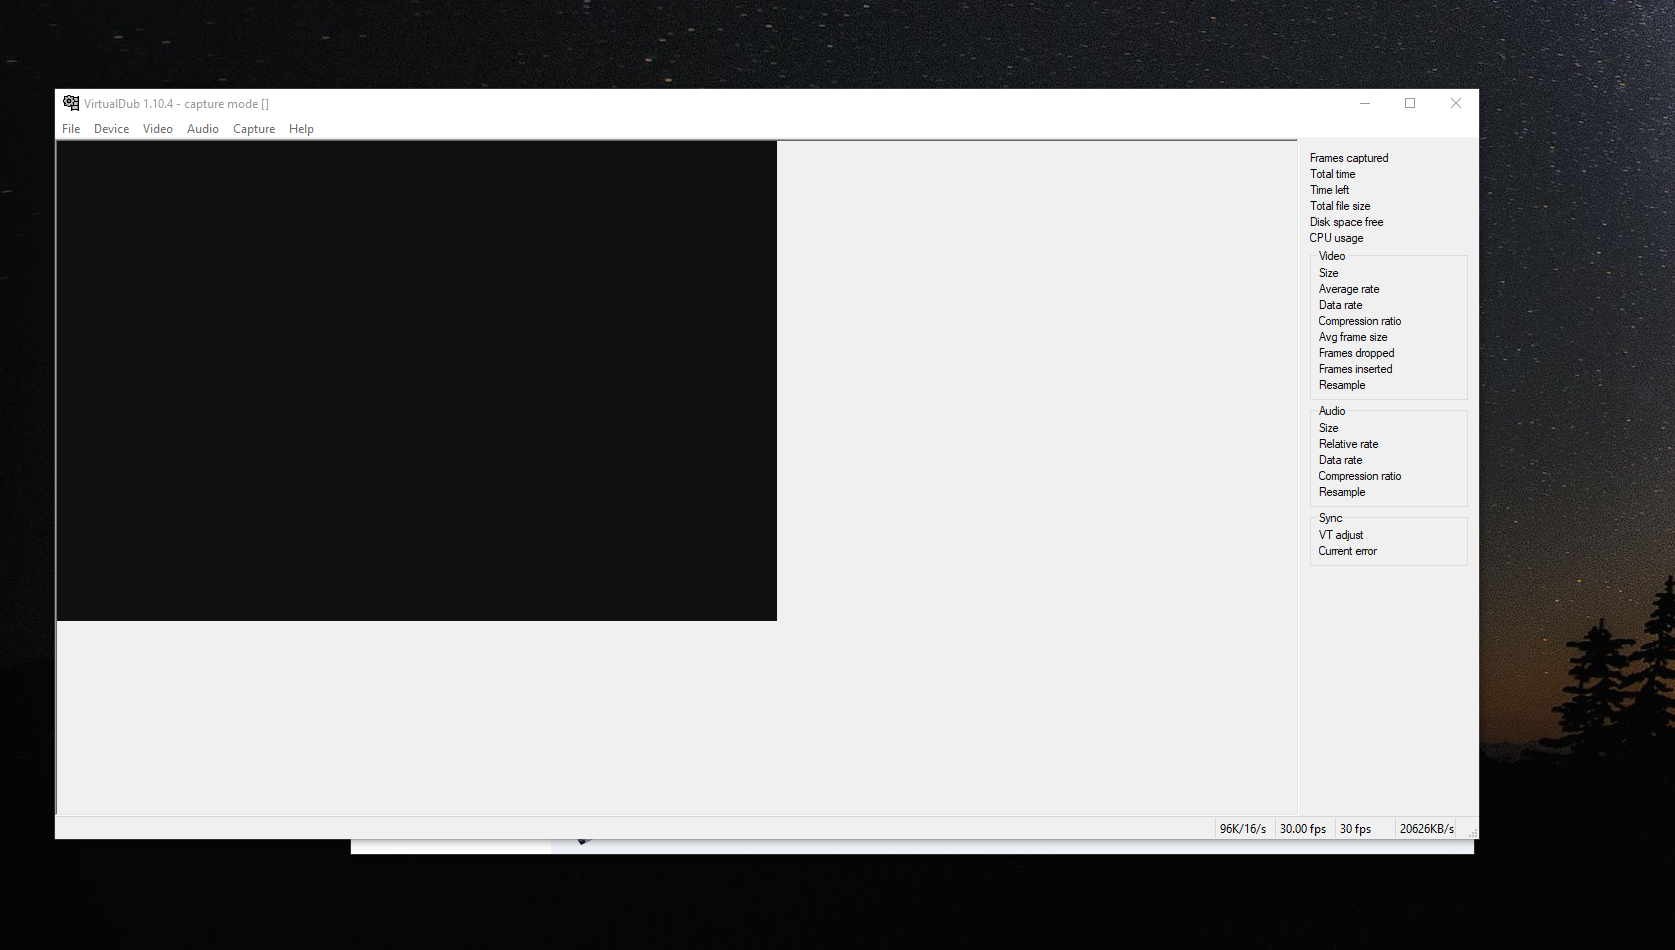
Task: Click the 96K/16/s audio format status entry
Action: pos(1243,829)
